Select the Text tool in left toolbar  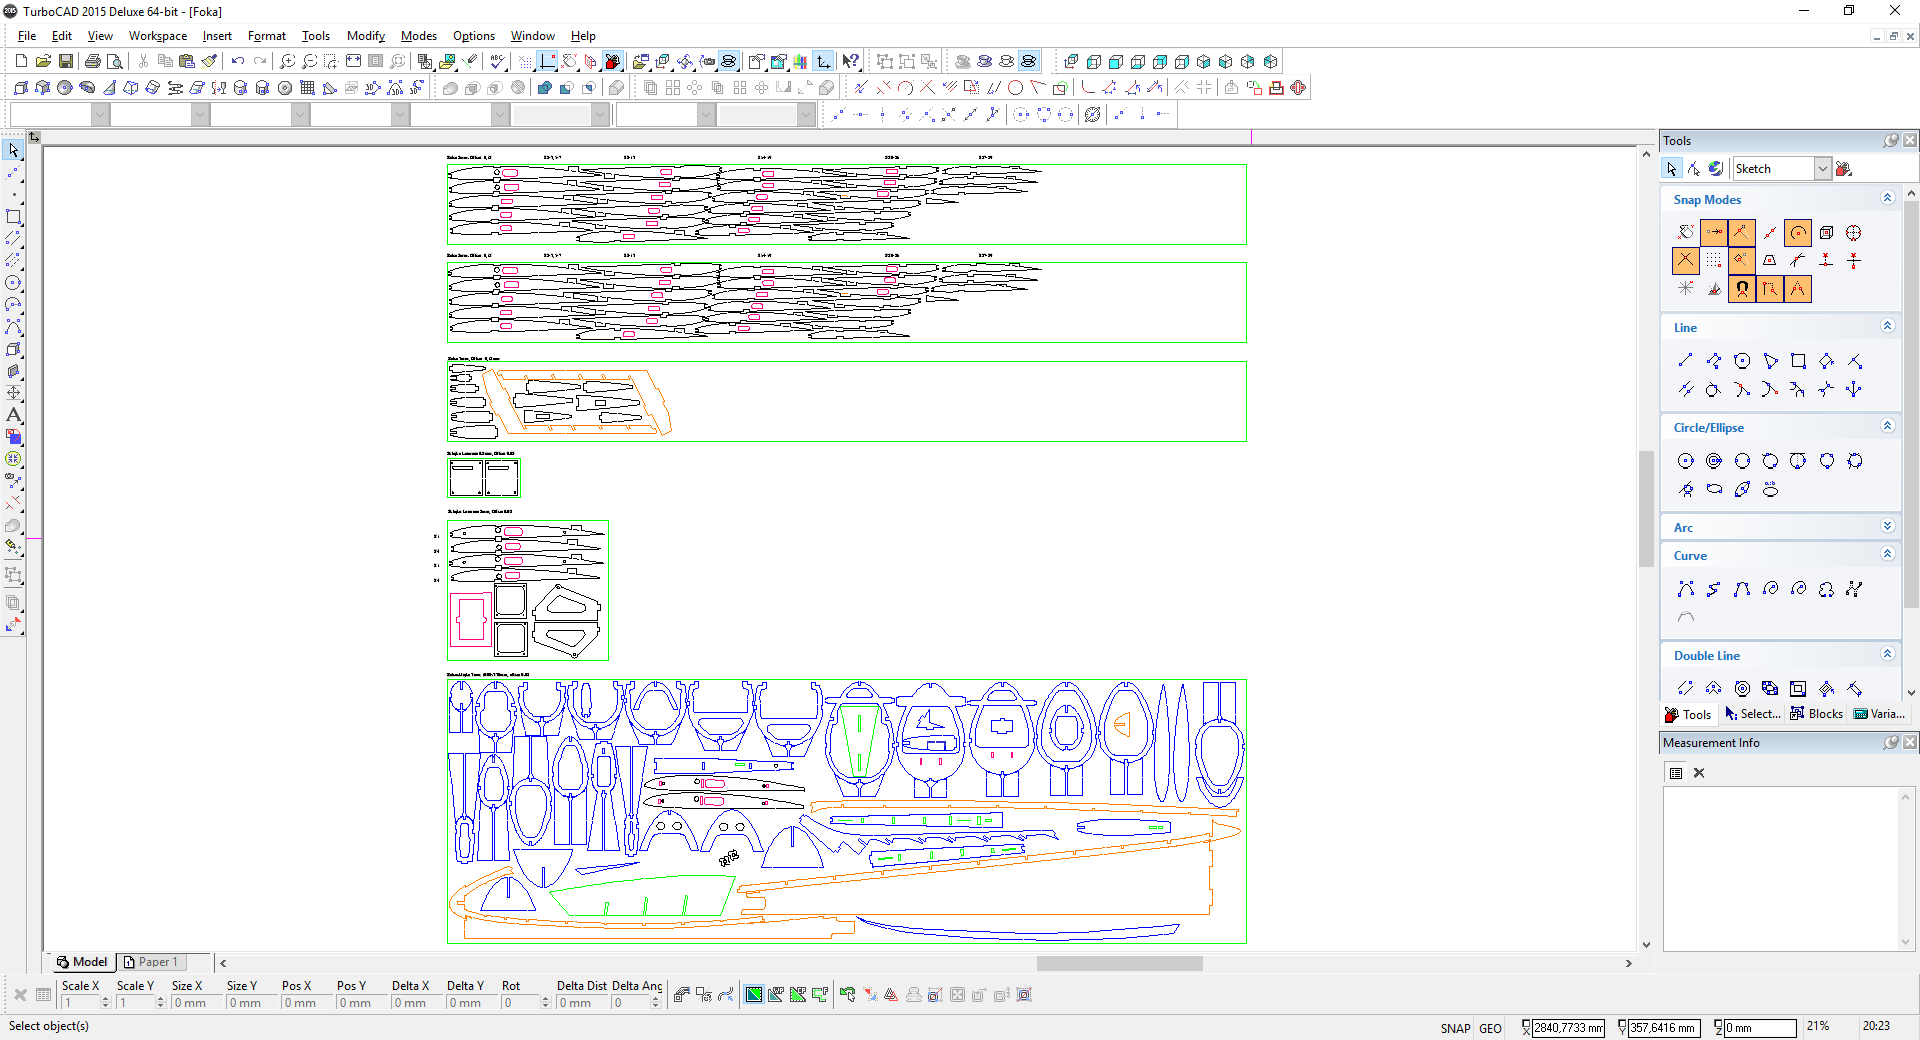coord(13,415)
